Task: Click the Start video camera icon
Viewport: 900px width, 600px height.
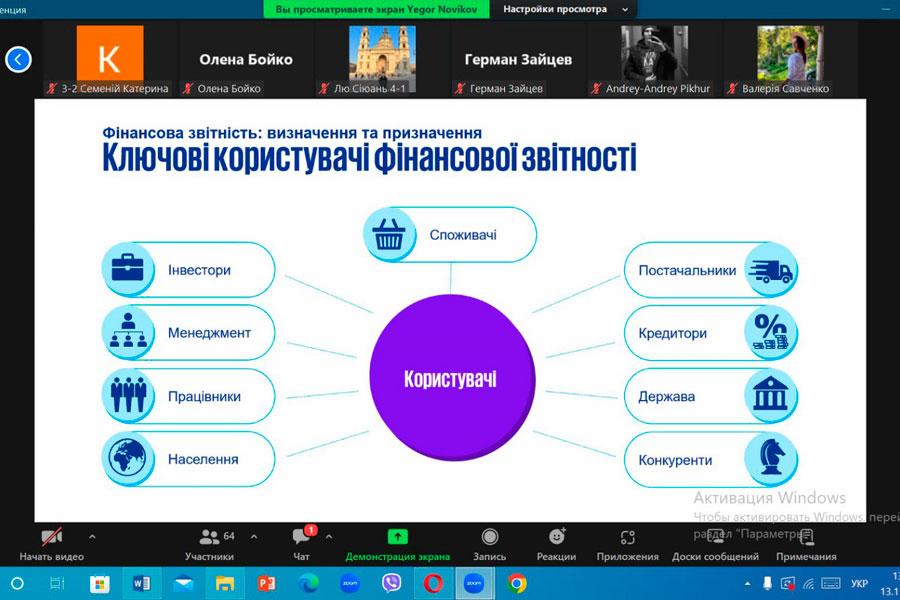Action: pyautogui.click(x=52, y=537)
